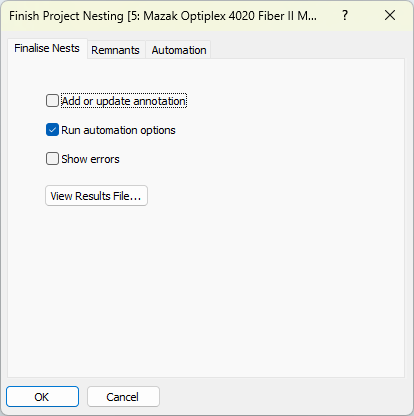414x416 pixels.
Task: Click the View Results File button
Action: pyautogui.click(x=96, y=196)
